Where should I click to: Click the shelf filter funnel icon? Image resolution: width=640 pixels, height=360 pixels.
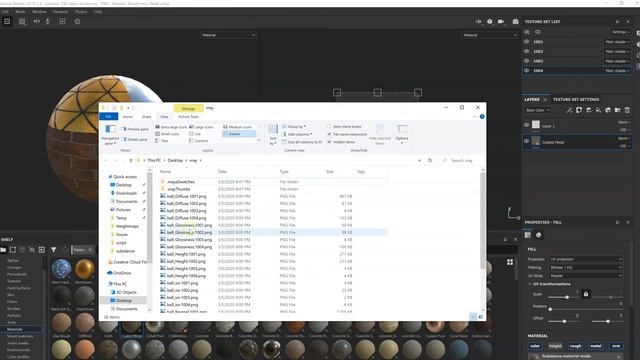point(53,249)
